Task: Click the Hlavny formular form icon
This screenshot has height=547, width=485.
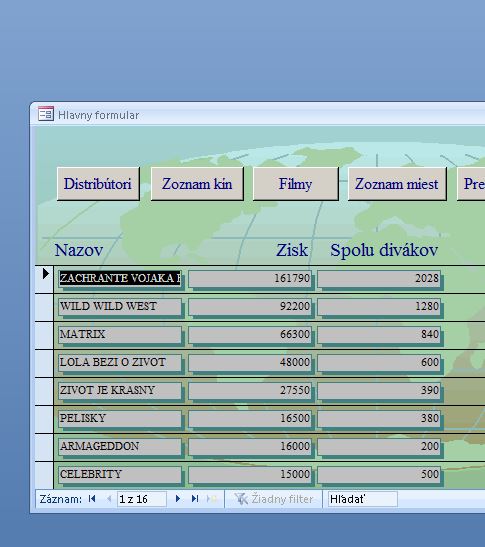Action: [x=46, y=114]
